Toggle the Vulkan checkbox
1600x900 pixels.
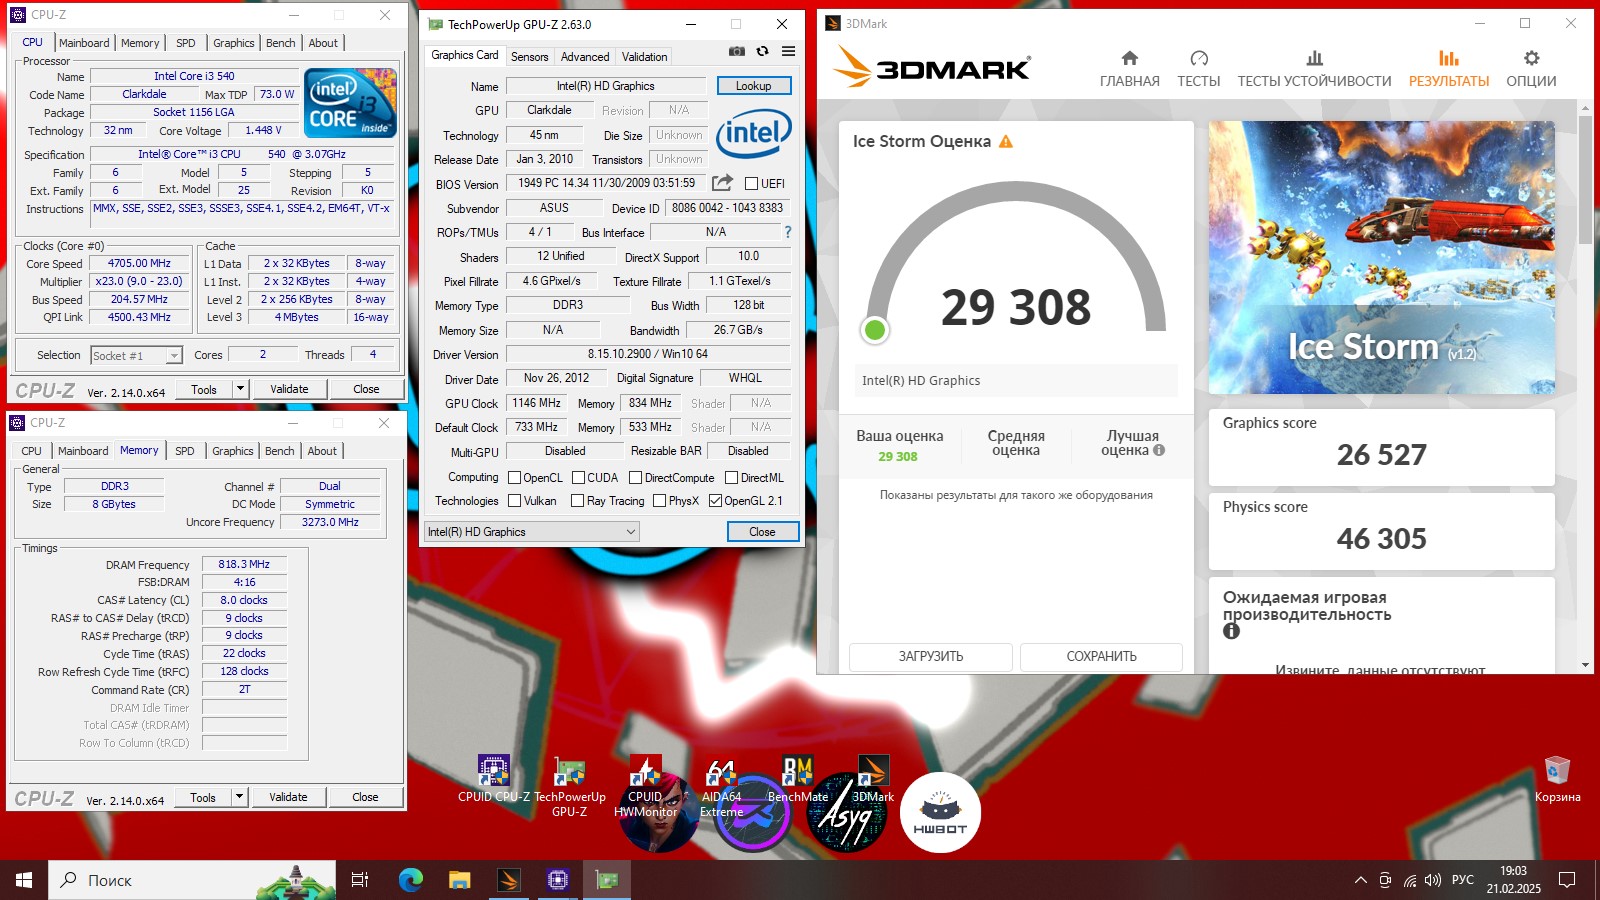coord(515,501)
